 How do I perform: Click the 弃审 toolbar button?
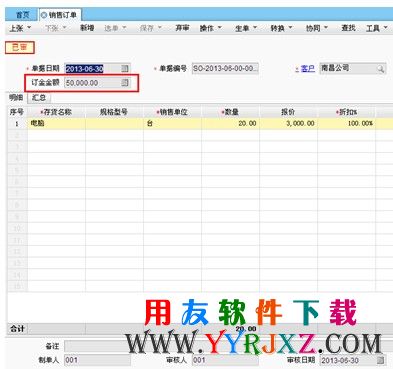click(x=182, y=28)
